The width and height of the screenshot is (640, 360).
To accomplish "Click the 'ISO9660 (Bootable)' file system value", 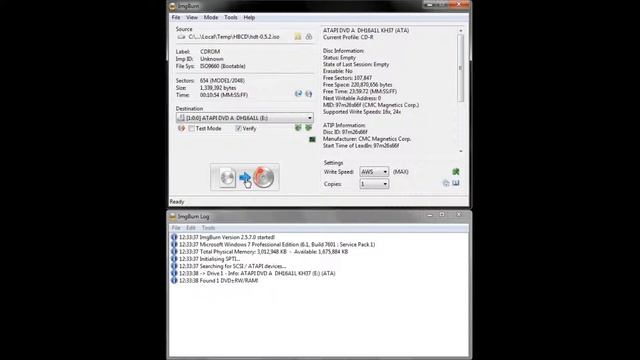I will point(222,66).
